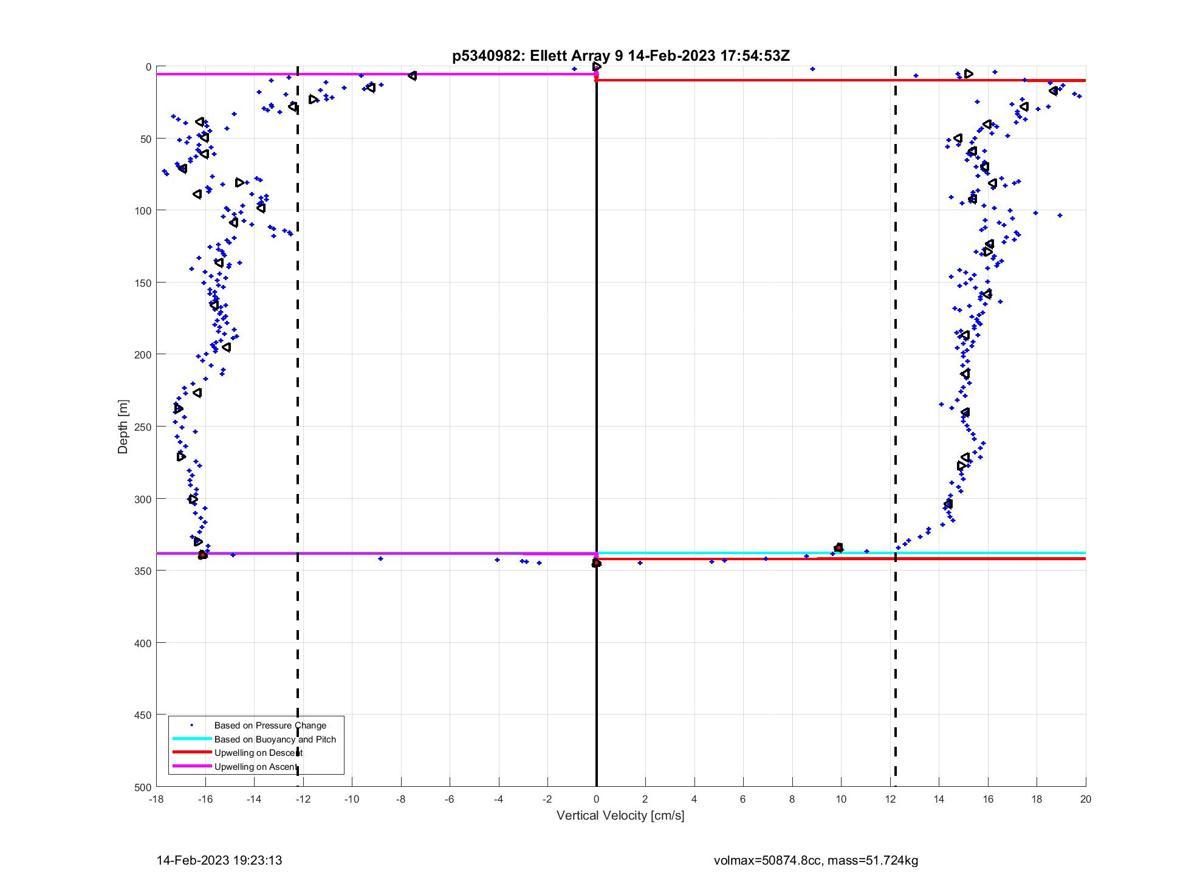The width and height of the screenshot is (1200, 885).
Task: Click the magenta line sample in legend
Action: (x=191, y=766)
